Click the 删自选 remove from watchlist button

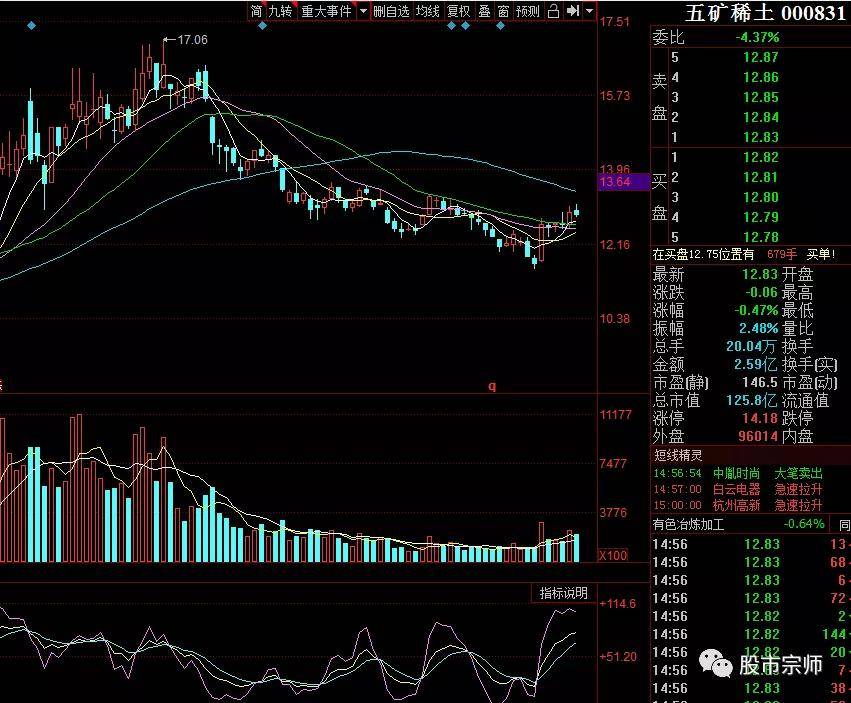coord(391,11)
